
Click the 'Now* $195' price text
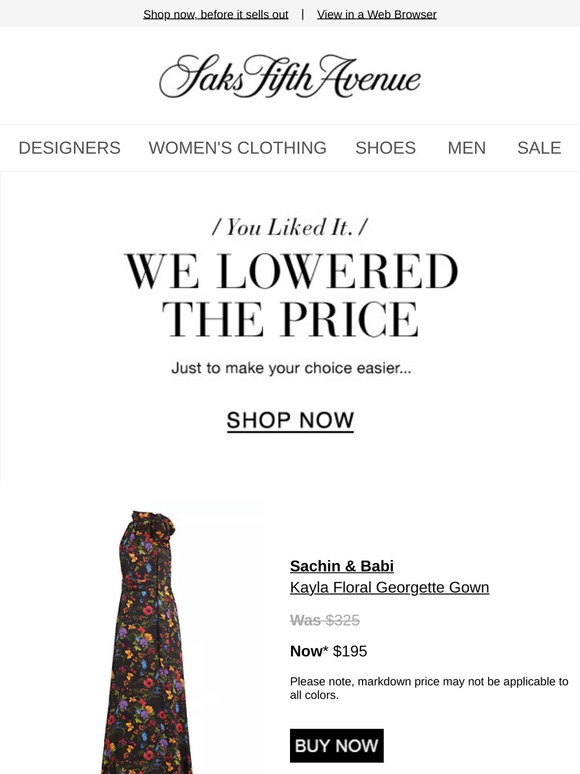pyautogui.click(x=328, y=651)
